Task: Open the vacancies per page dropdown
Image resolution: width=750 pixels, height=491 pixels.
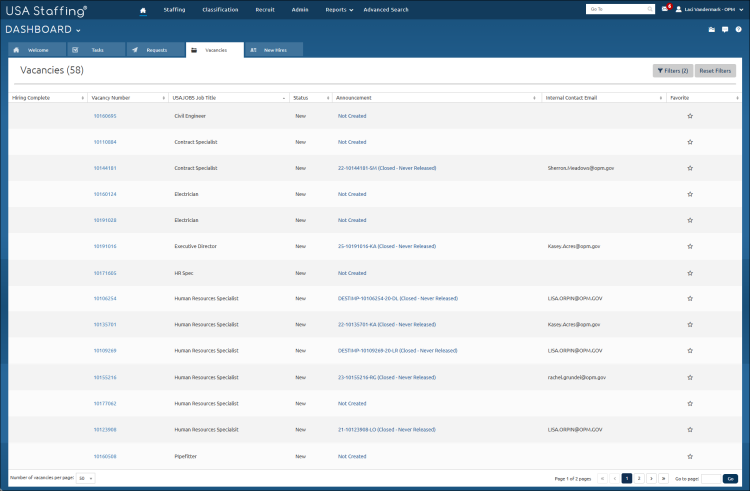Action: 86,478
